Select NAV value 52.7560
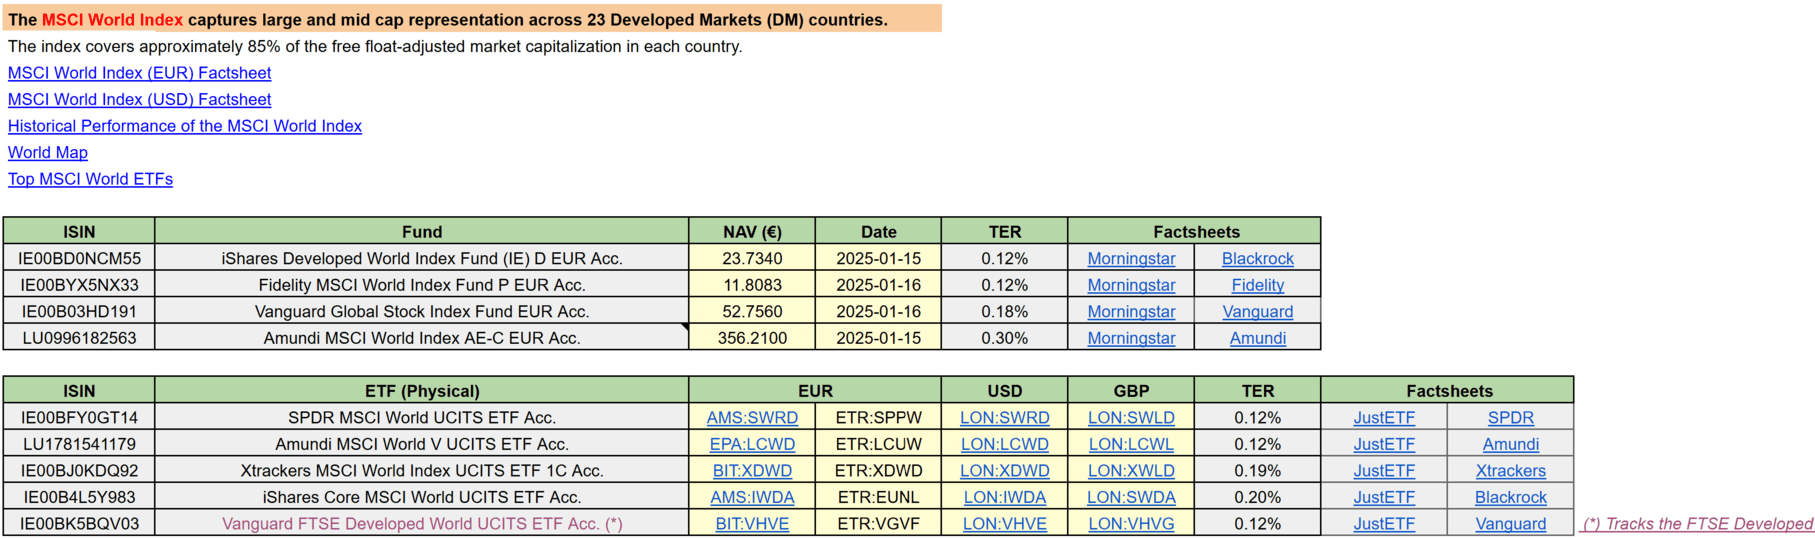 tap(752, 311)
